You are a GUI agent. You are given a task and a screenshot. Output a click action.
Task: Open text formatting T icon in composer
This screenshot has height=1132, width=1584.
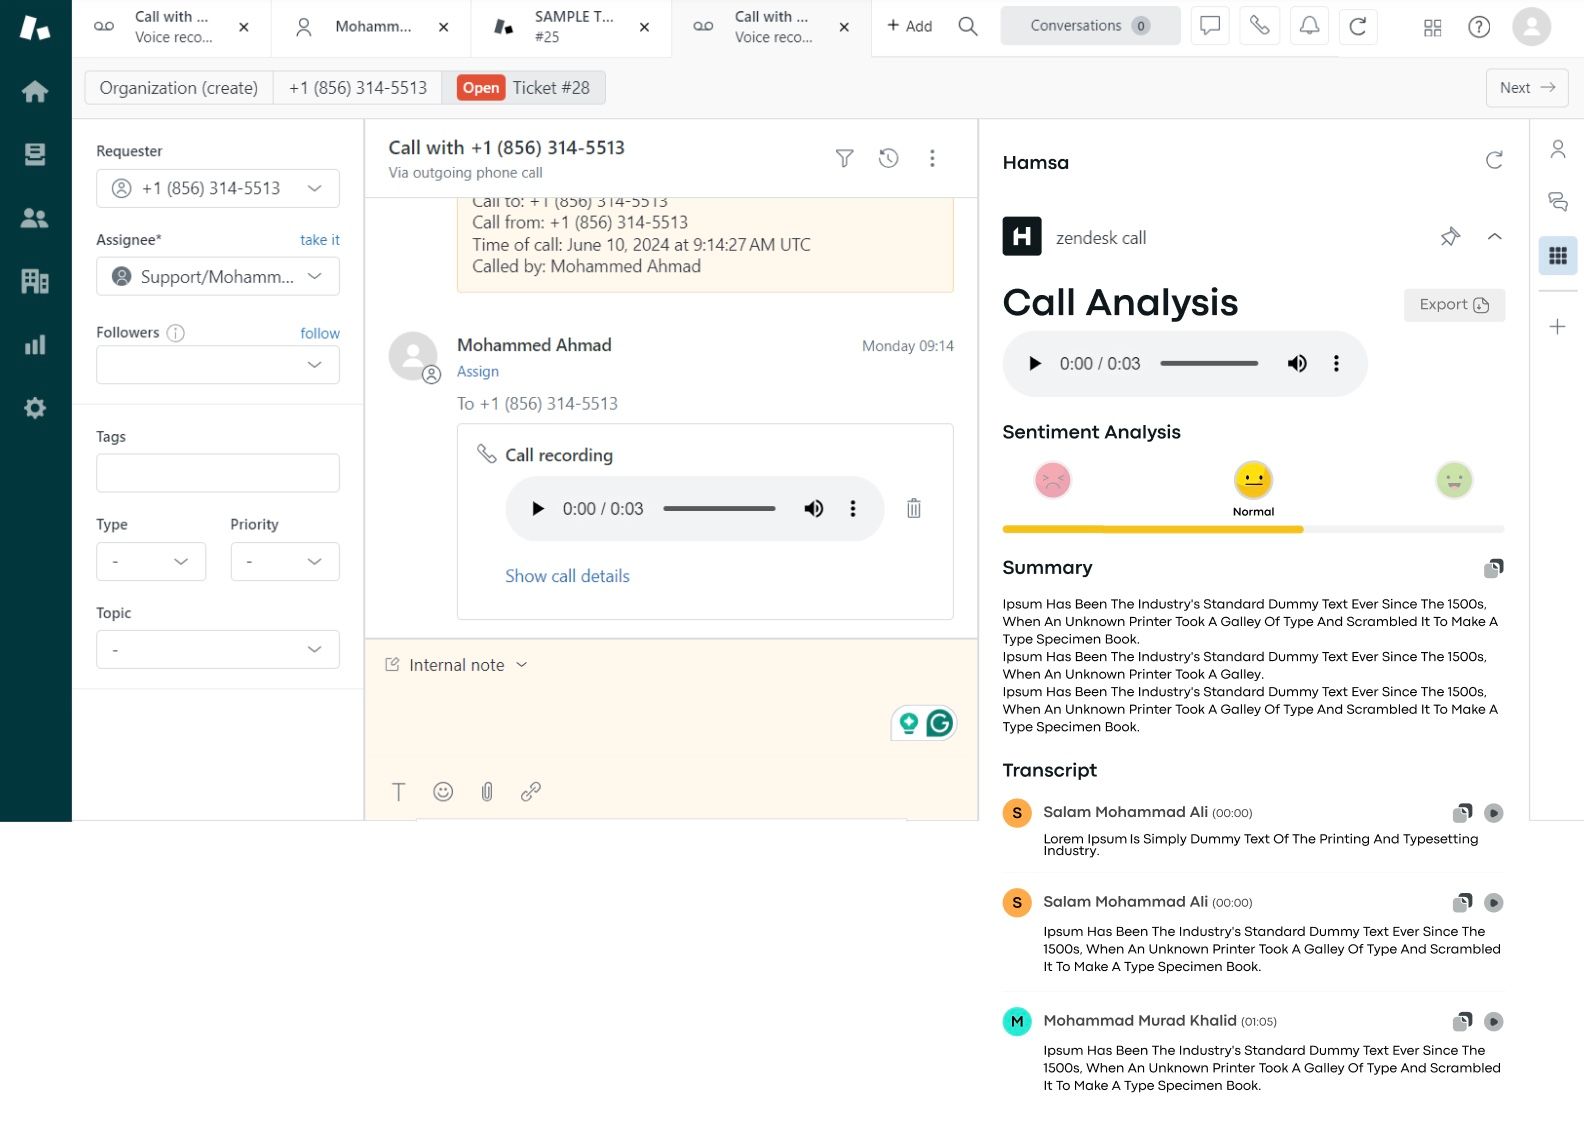[x=398, y=792]
